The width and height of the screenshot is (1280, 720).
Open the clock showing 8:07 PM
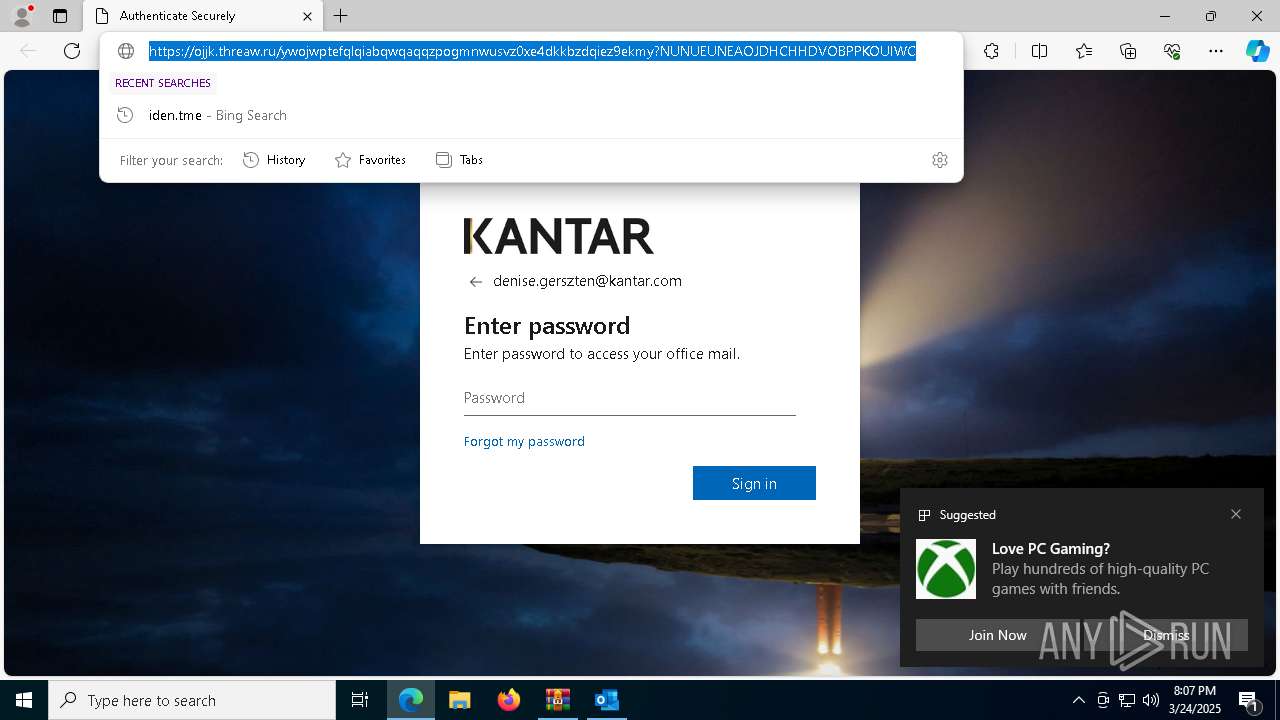click(1195, 700)
